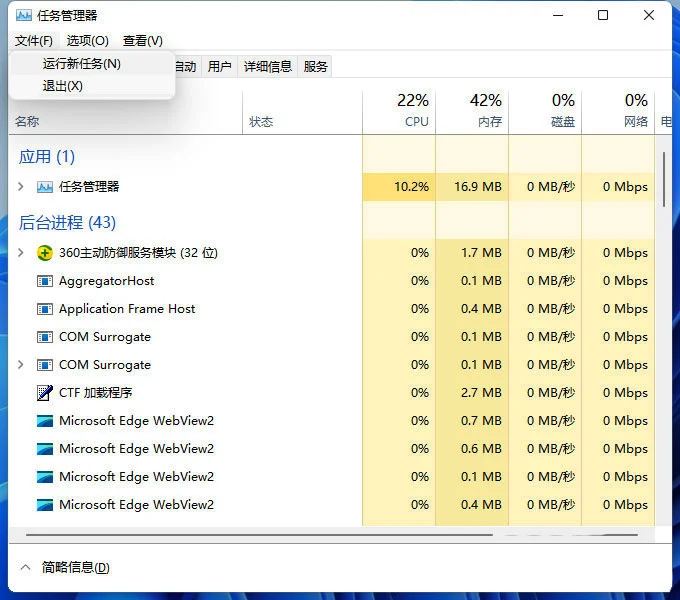The height and width of the screenshot is (600, 680).
Task: Close the Task Manager window
Action: [x=649, y=16]
